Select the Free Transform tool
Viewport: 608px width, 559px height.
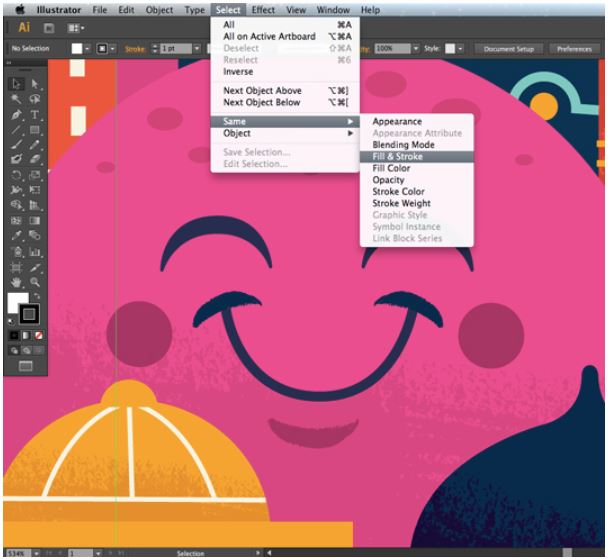tap(35, 190)
